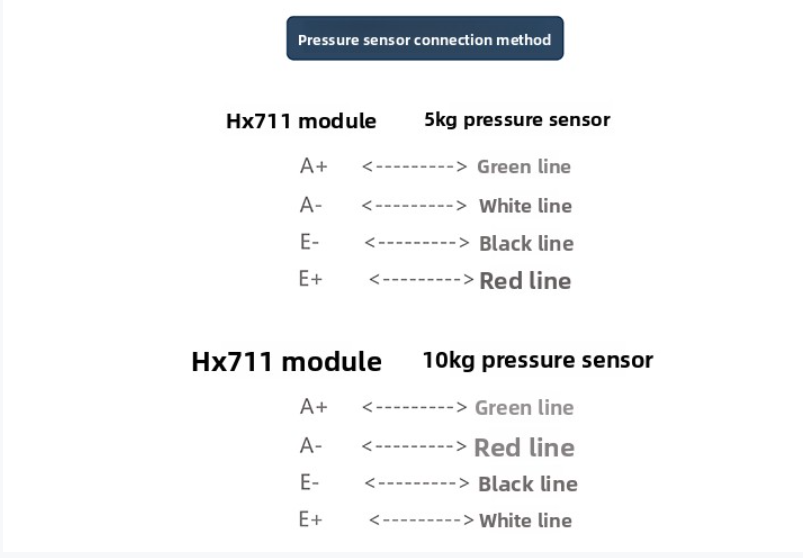This screenshot has width=803, height=558.
Task: Select Black line text in 5kg section
Action: (x=526, y=243)
